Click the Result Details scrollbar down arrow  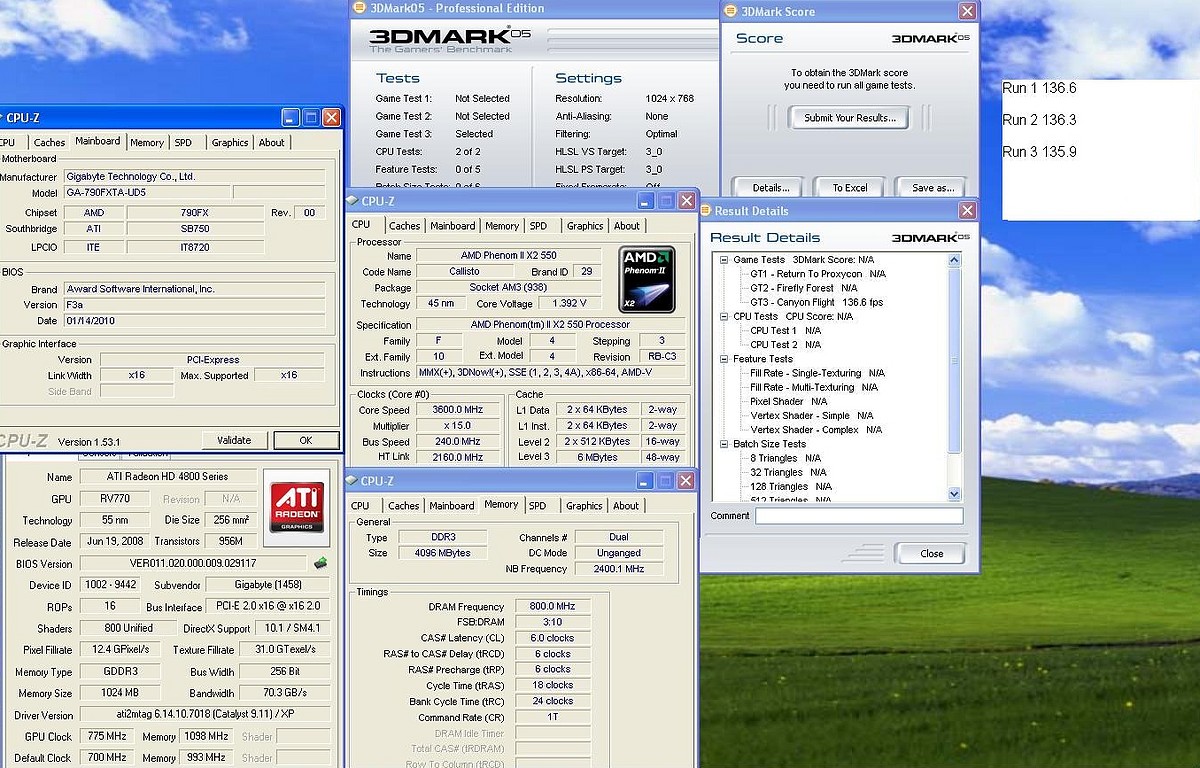point(954,493)
